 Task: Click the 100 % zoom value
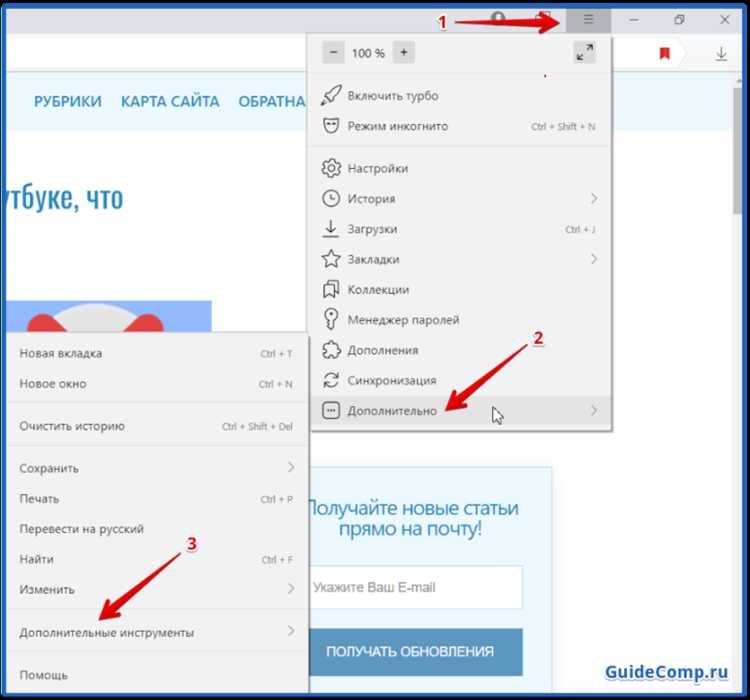pos(368,53)
